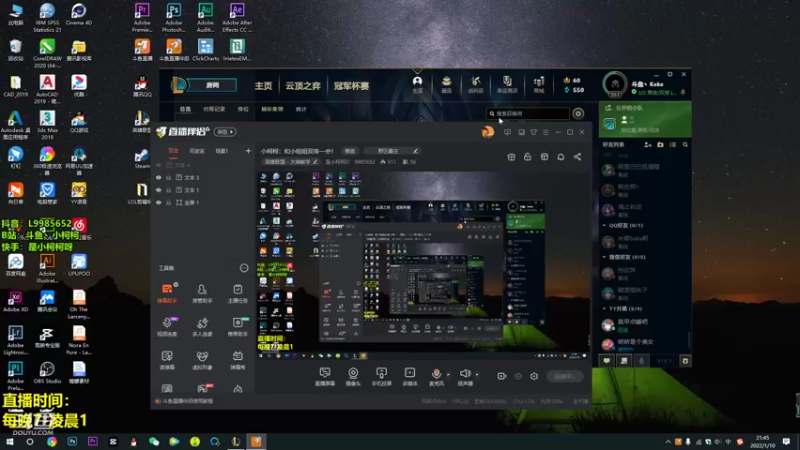Screen dimensions: 800x450
Task: Open the 弹幕助手 tool in the toolbox
Action: click(x=167, y=293)
